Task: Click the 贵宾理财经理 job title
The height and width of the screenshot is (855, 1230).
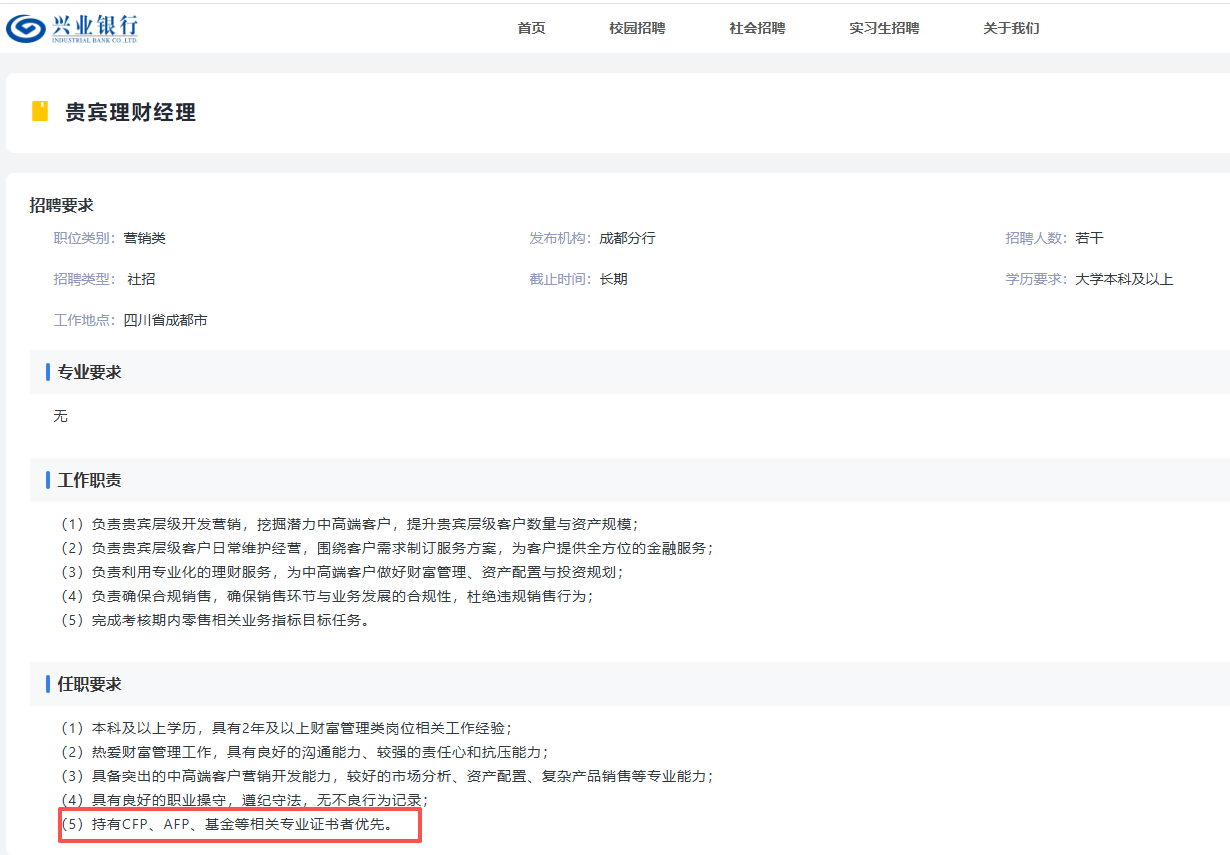Action: [x=130, y=112]
